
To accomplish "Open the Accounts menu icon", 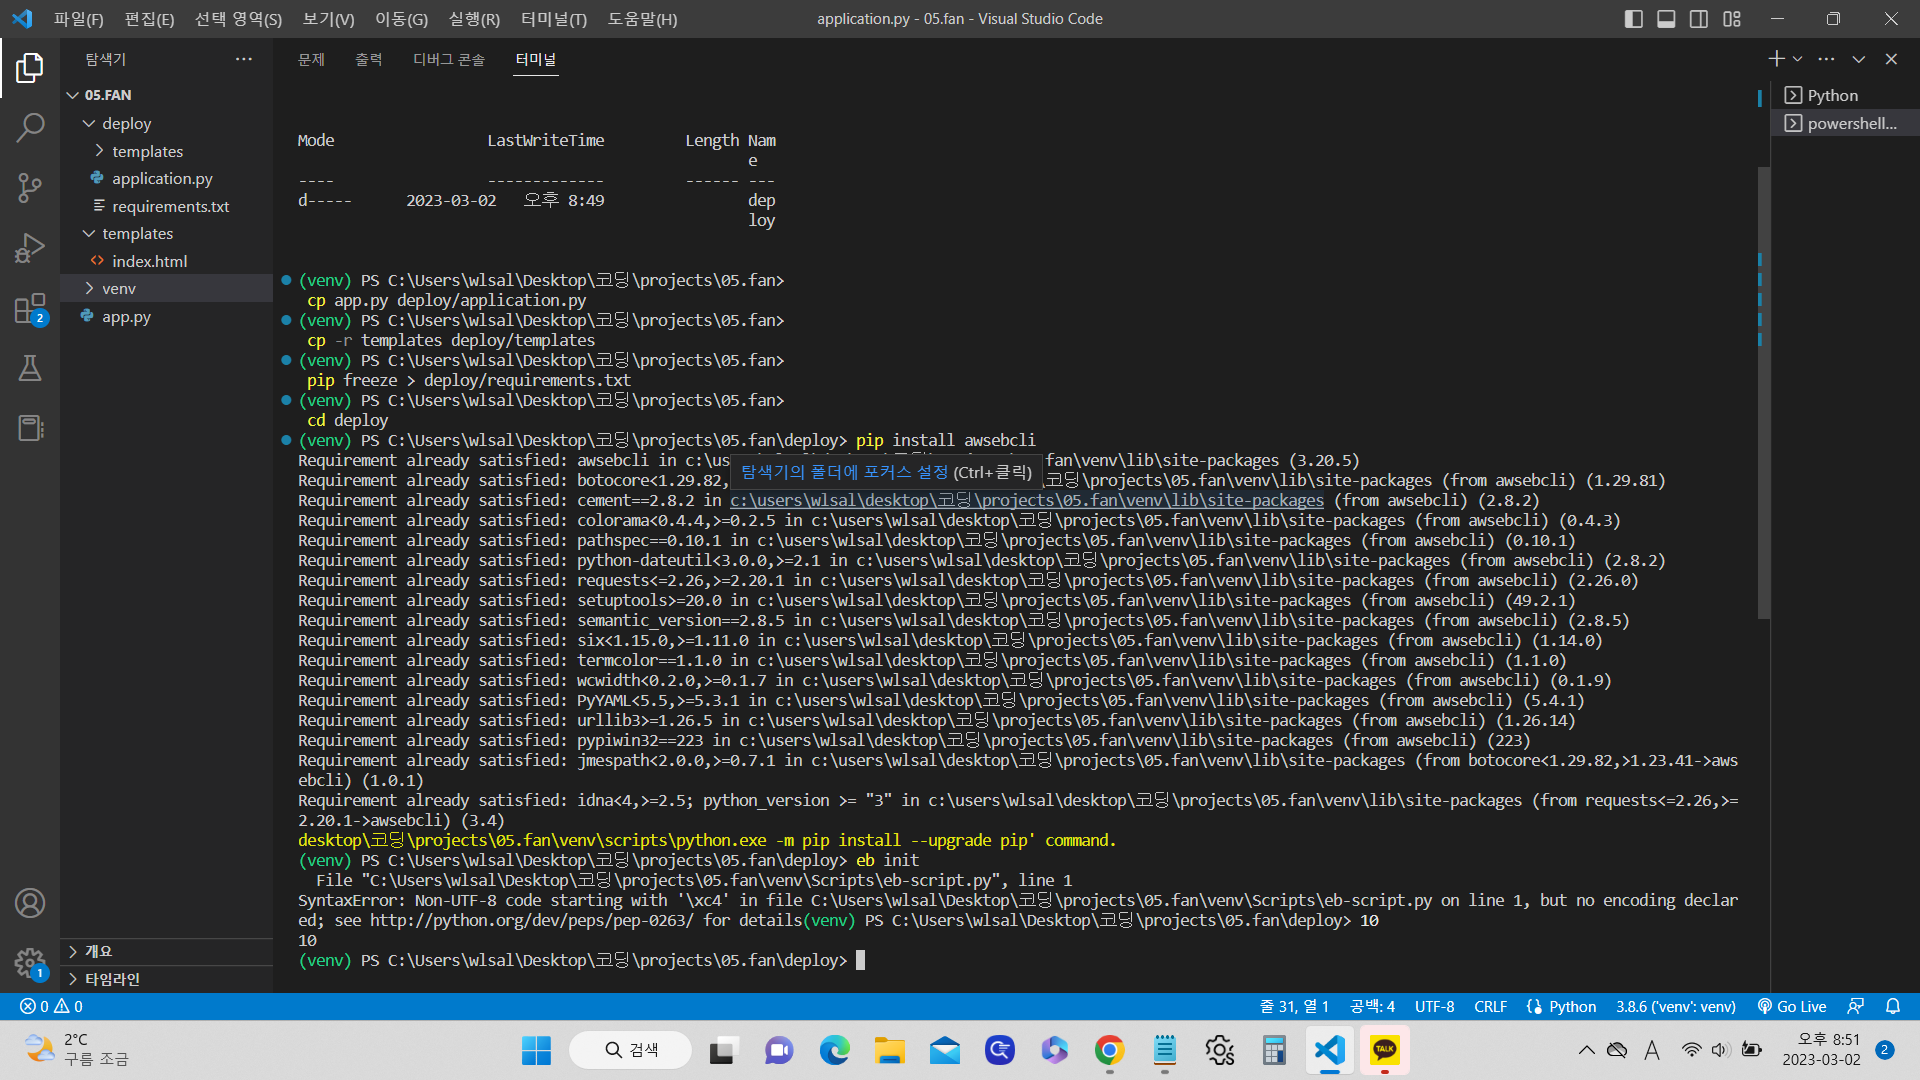I will (x=30, y=903).
